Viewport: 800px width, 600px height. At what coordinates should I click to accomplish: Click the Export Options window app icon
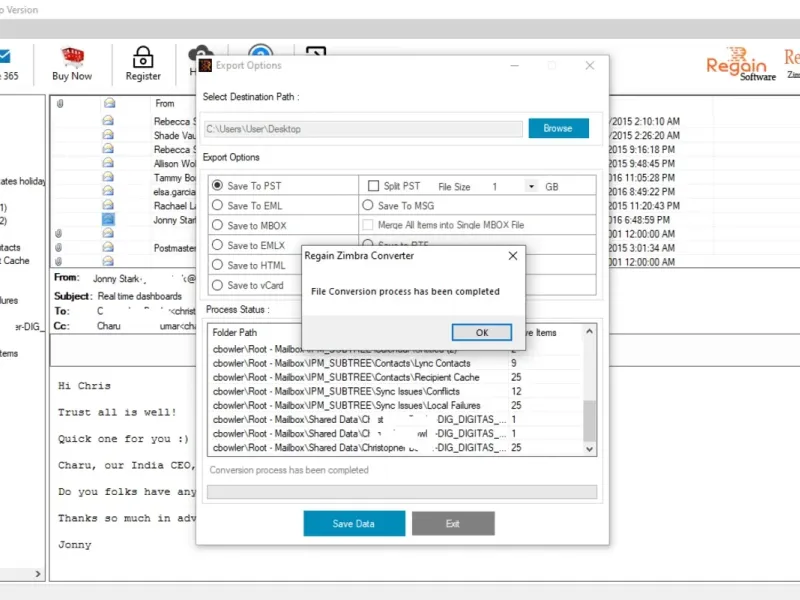point(205,65)
